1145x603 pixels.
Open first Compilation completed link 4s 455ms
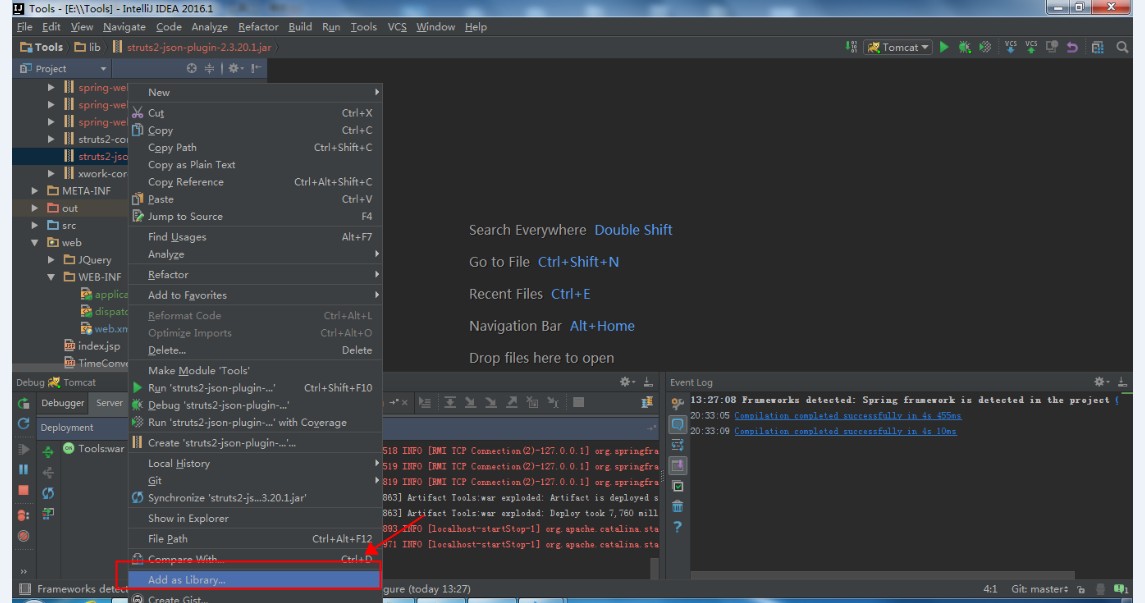[847, 415]
